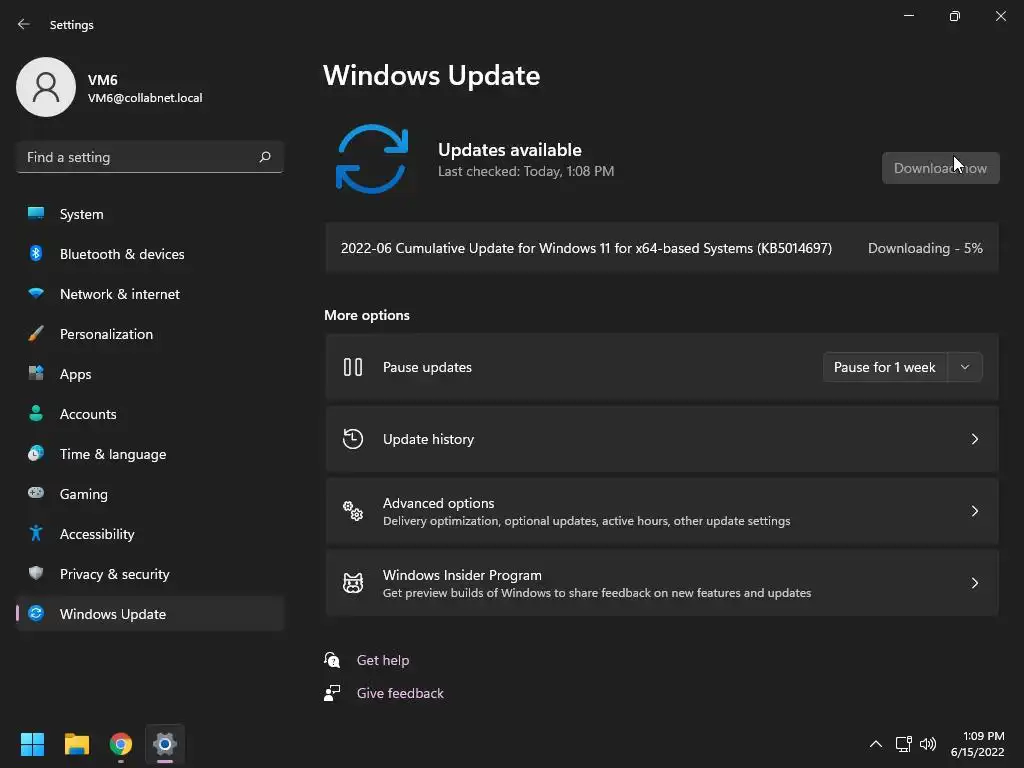
Task: Launch File Explorer from the taskbar
Action: (x=77, y=744)
